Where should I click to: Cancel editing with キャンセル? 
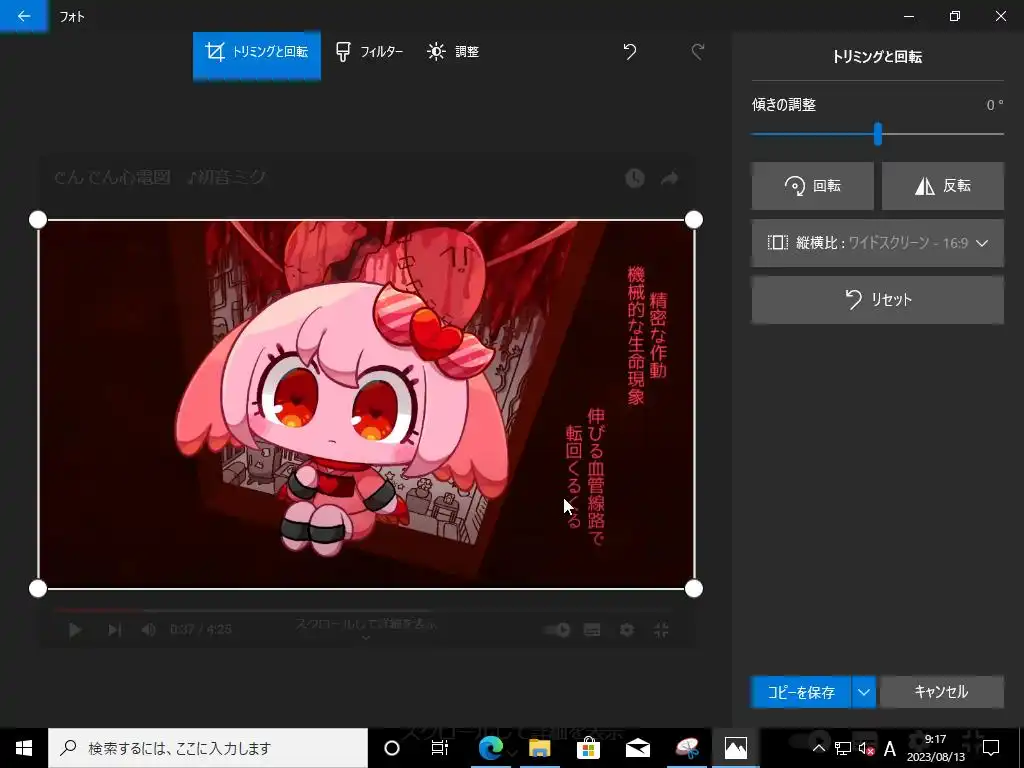click(x=941, y=692)
